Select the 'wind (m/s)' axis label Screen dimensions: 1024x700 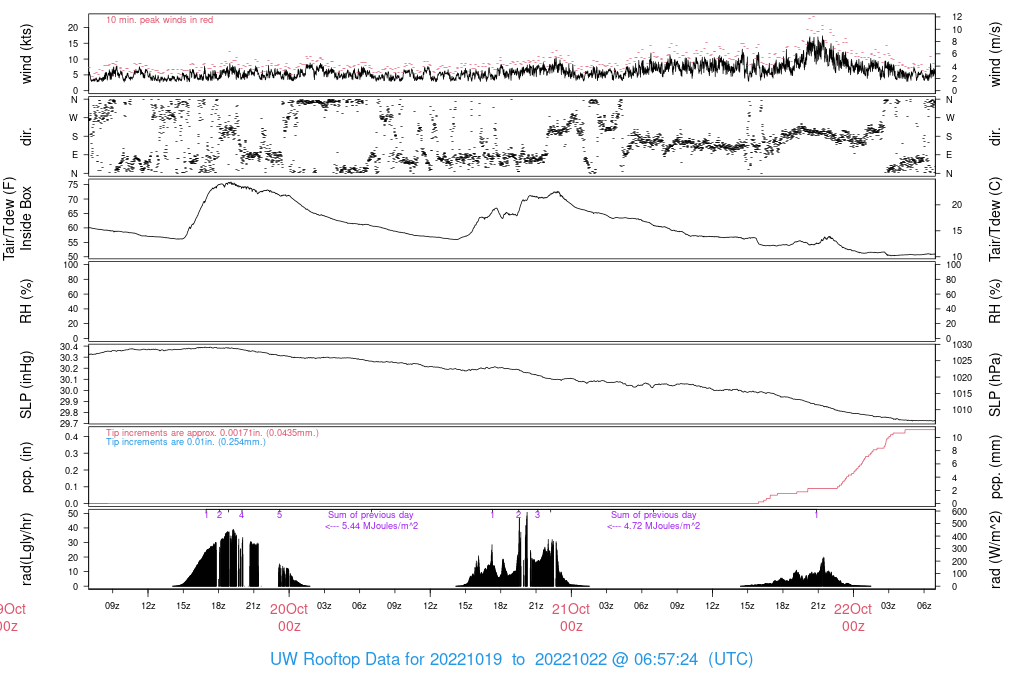point(995,54)
